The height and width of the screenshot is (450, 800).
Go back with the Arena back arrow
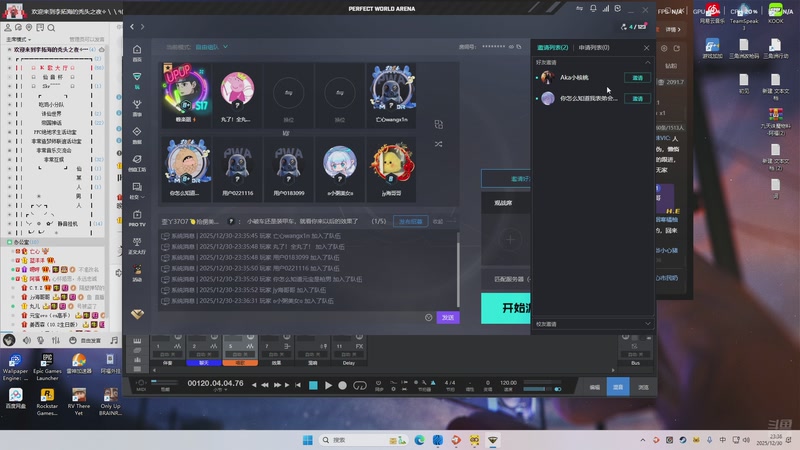coord(132,27)
